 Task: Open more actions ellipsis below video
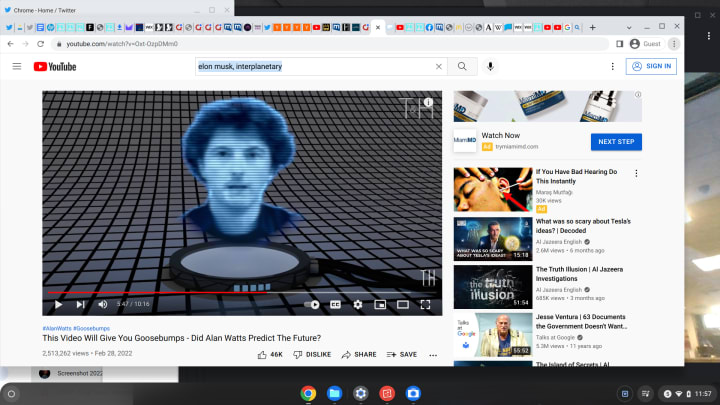coord(433,355)
